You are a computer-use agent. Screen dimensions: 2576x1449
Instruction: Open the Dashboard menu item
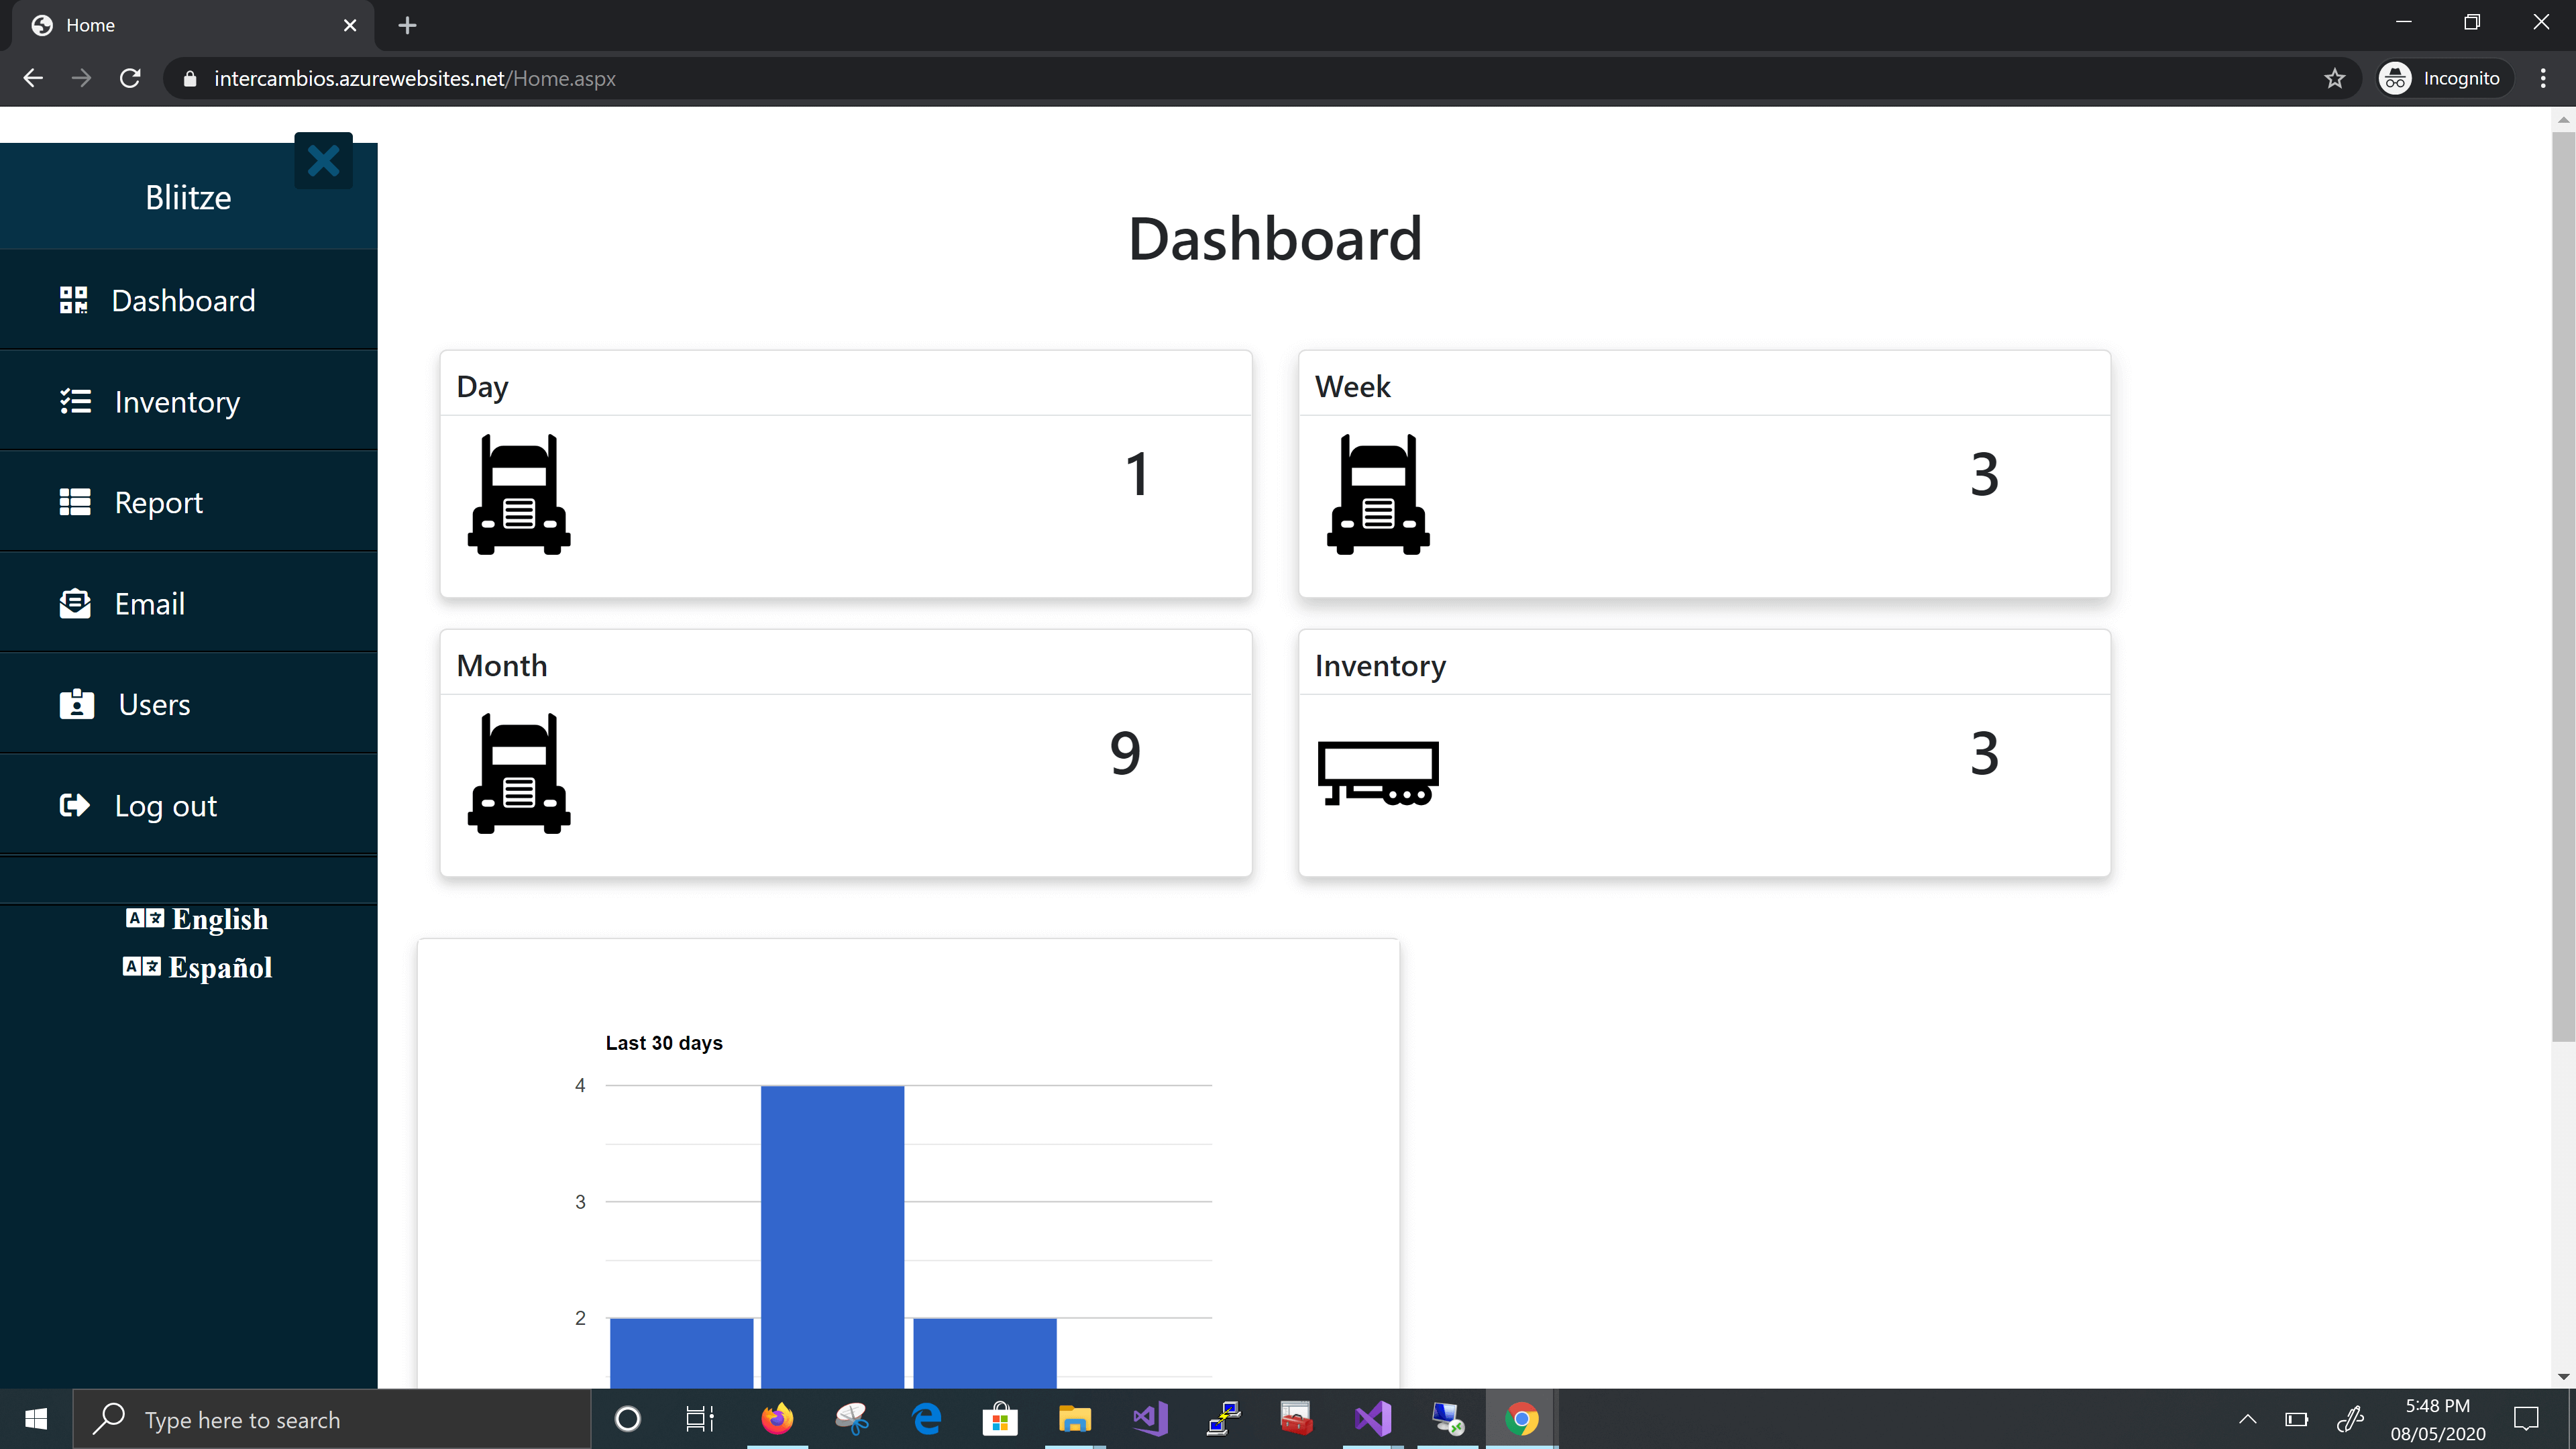point(184,301)
